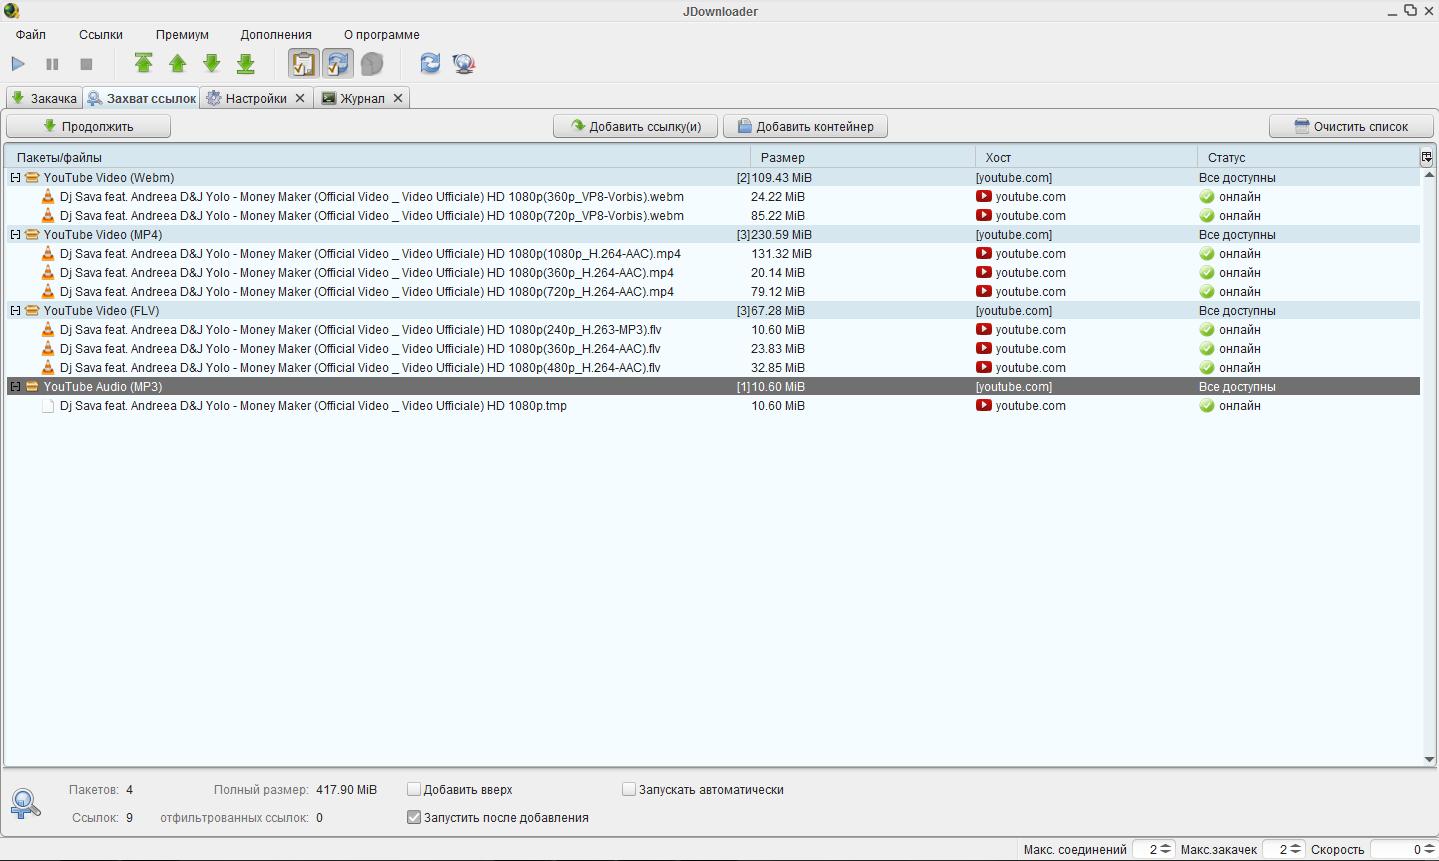Pause downloads using the toolbar pause icon

[52, 64]
